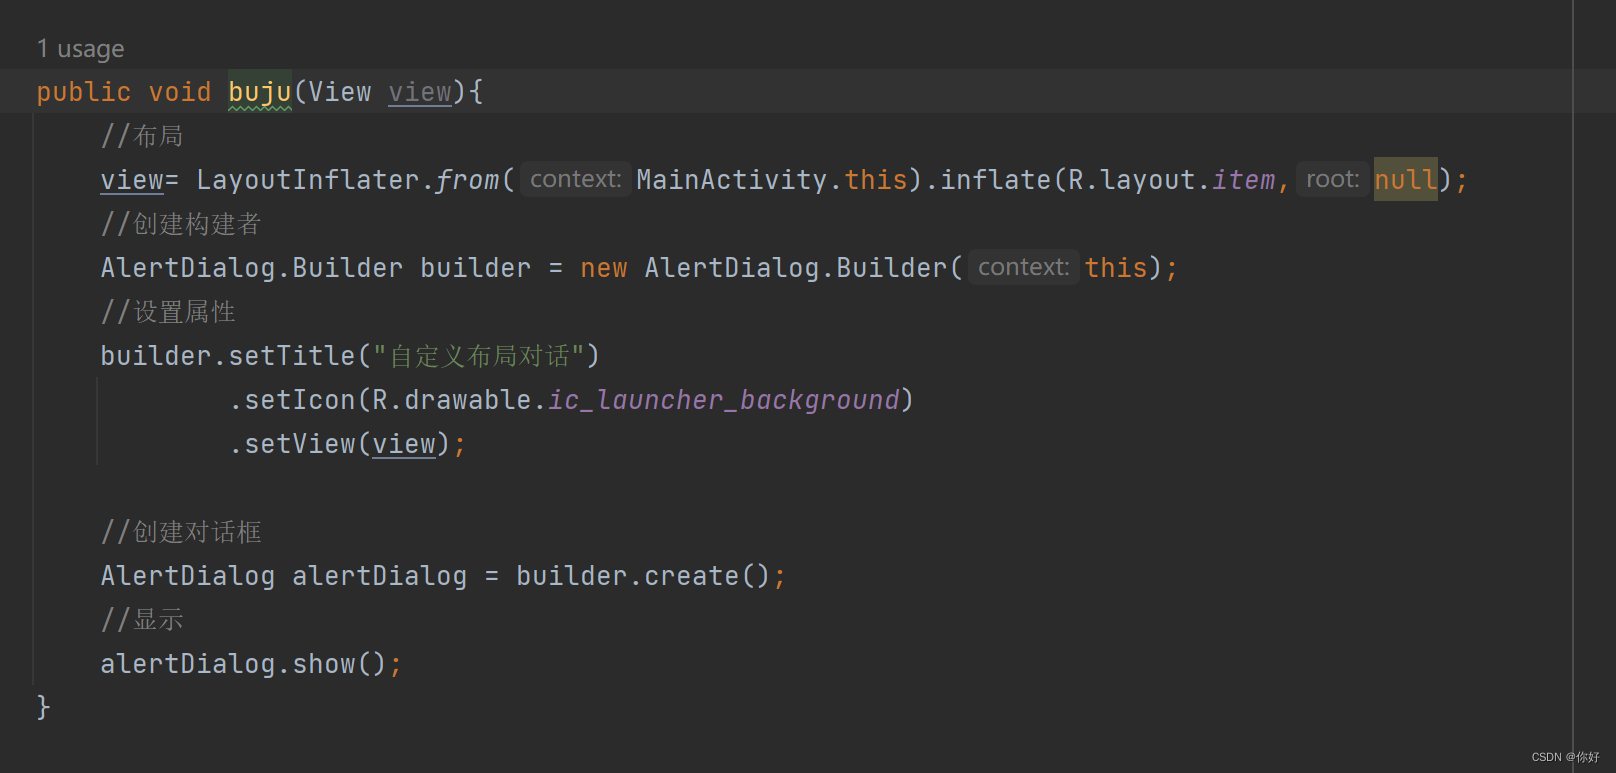Viewport: 1616px width, 773px height.
Task: Click the "void" keyword
Action: [180, 92]
